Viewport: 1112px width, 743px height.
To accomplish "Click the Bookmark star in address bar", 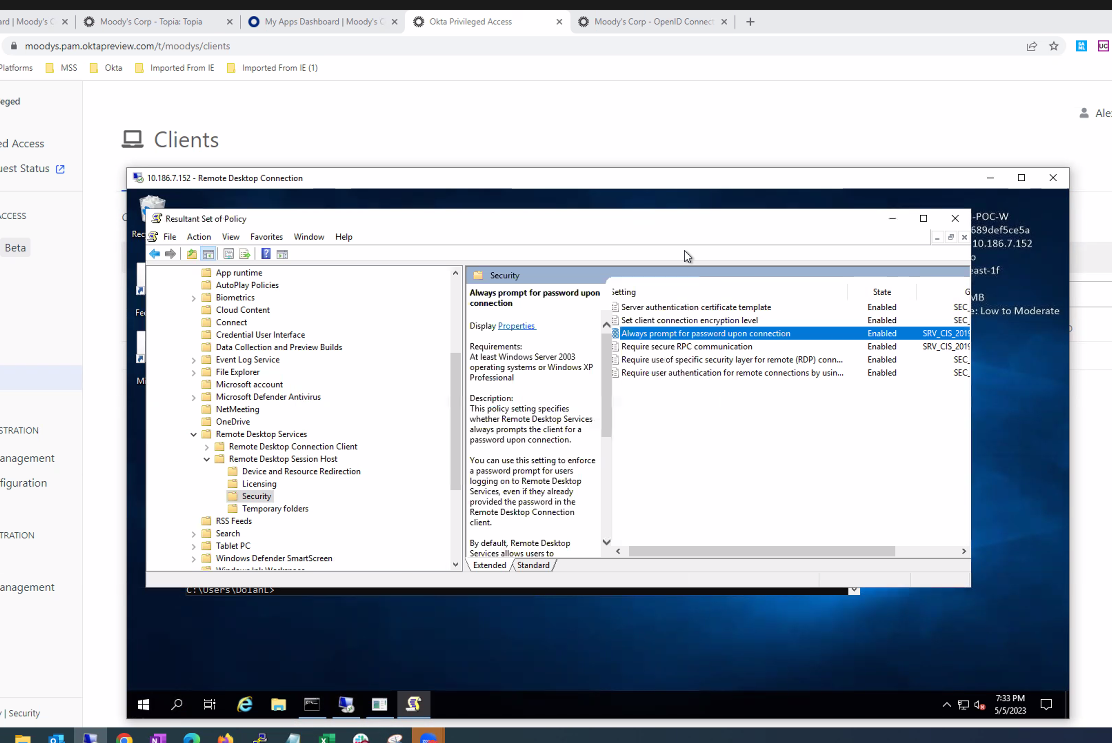I will click(1053, 46).
